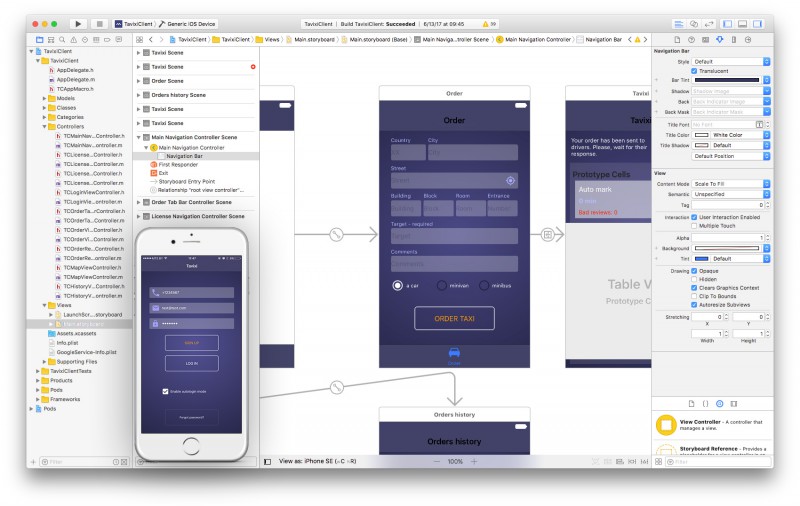Toggle the Autoresize Subviews checkbox

click(x=694, y=305)
